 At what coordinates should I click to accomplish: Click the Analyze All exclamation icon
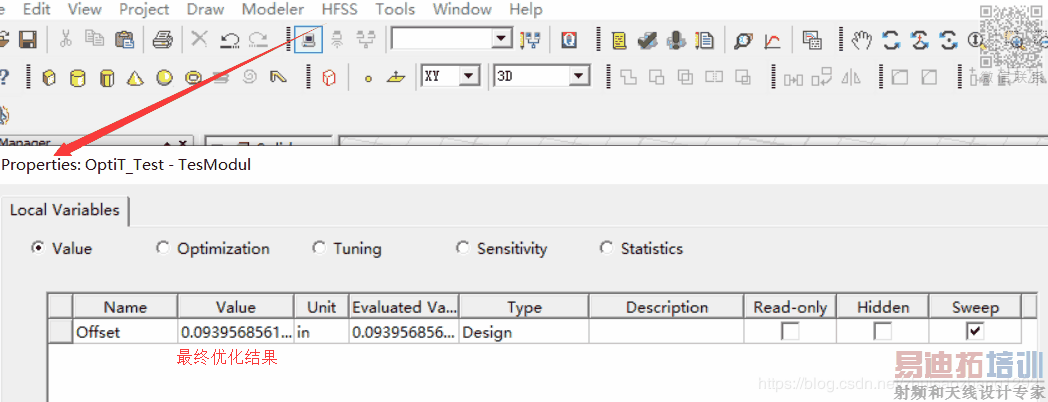[676, 40]
